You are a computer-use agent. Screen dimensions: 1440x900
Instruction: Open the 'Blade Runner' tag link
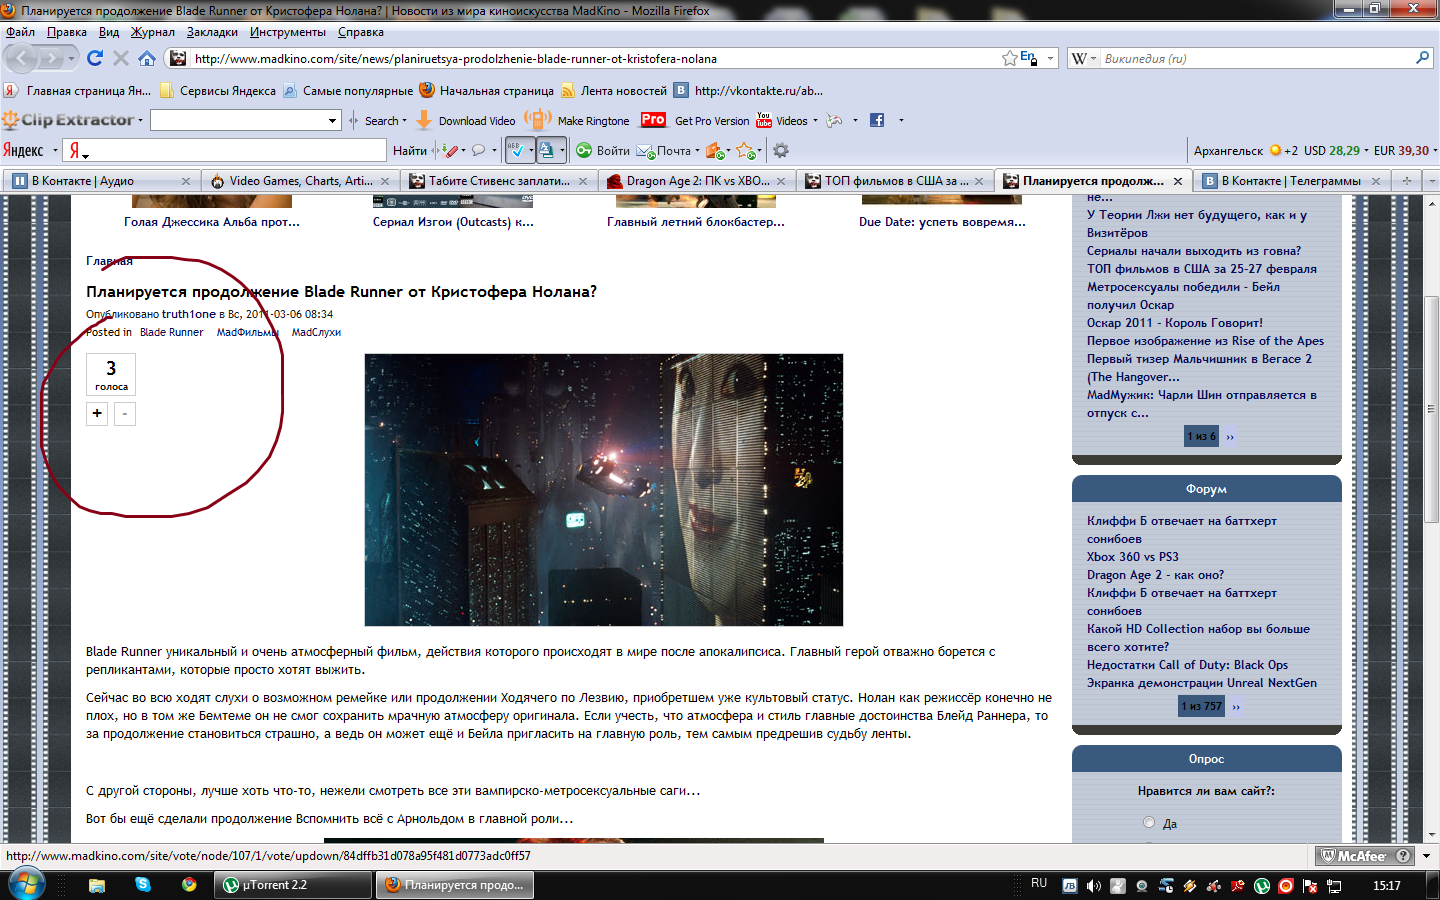[x=171, y=332]
